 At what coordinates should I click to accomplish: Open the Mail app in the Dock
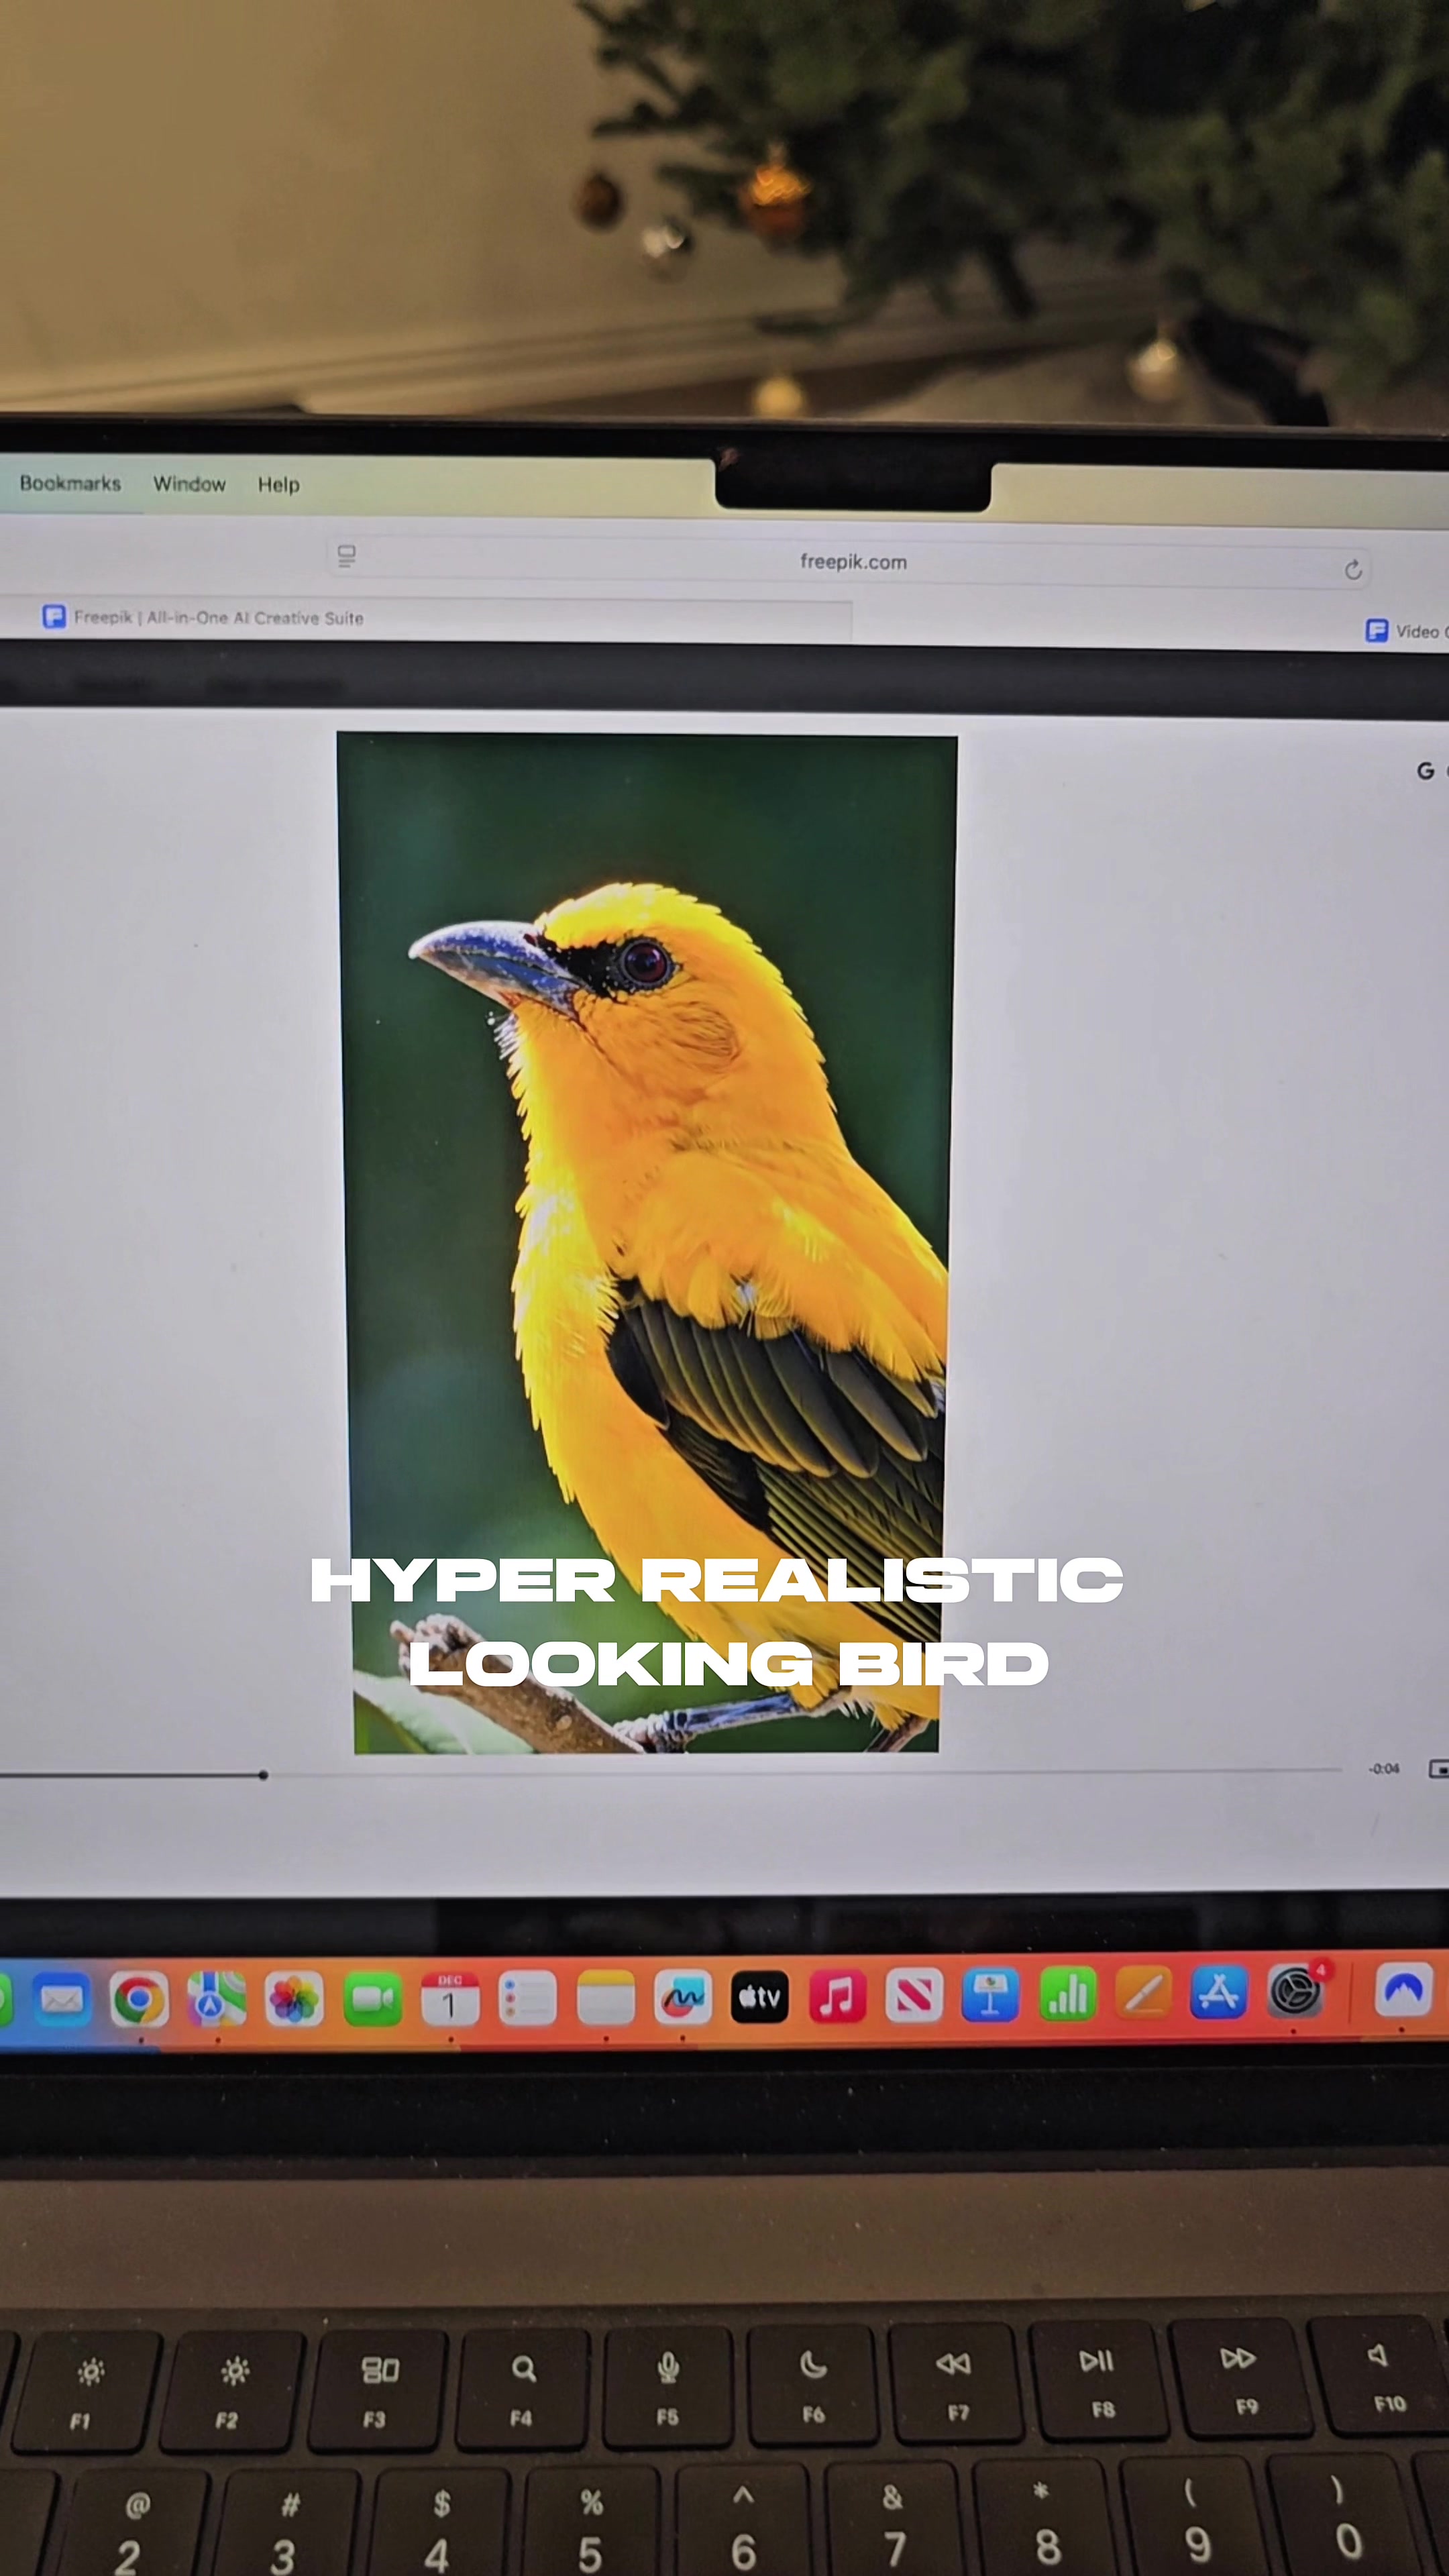click(x=61, y=2000)
